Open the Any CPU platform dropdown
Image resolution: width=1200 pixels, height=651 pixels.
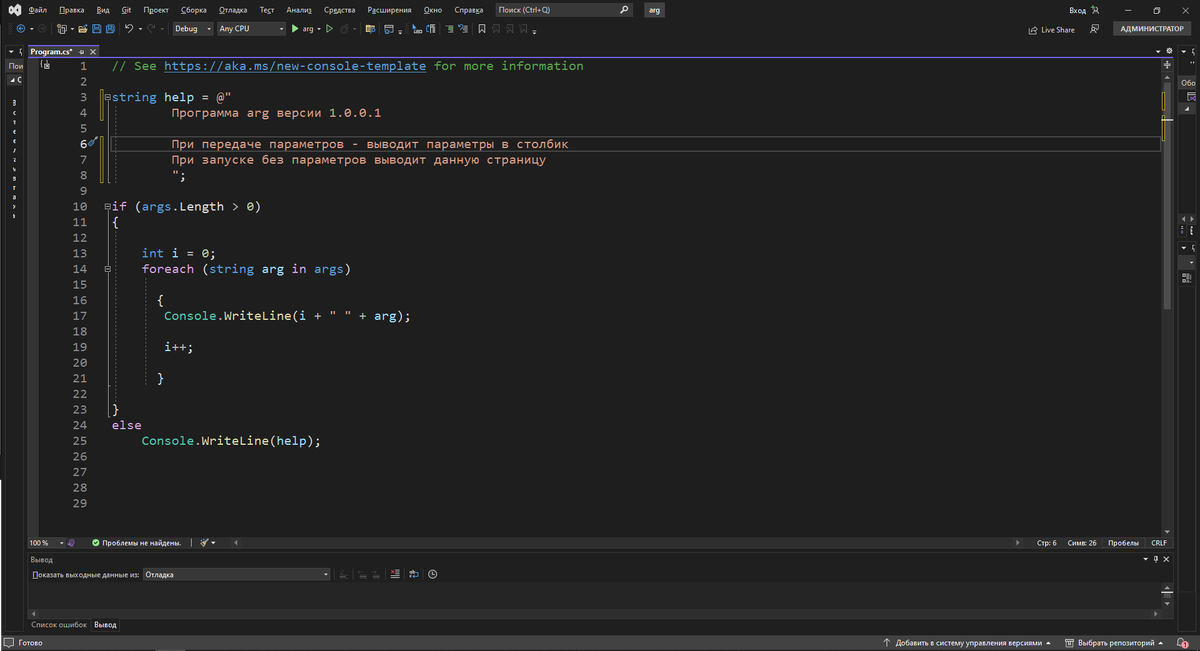coord(250,29)
